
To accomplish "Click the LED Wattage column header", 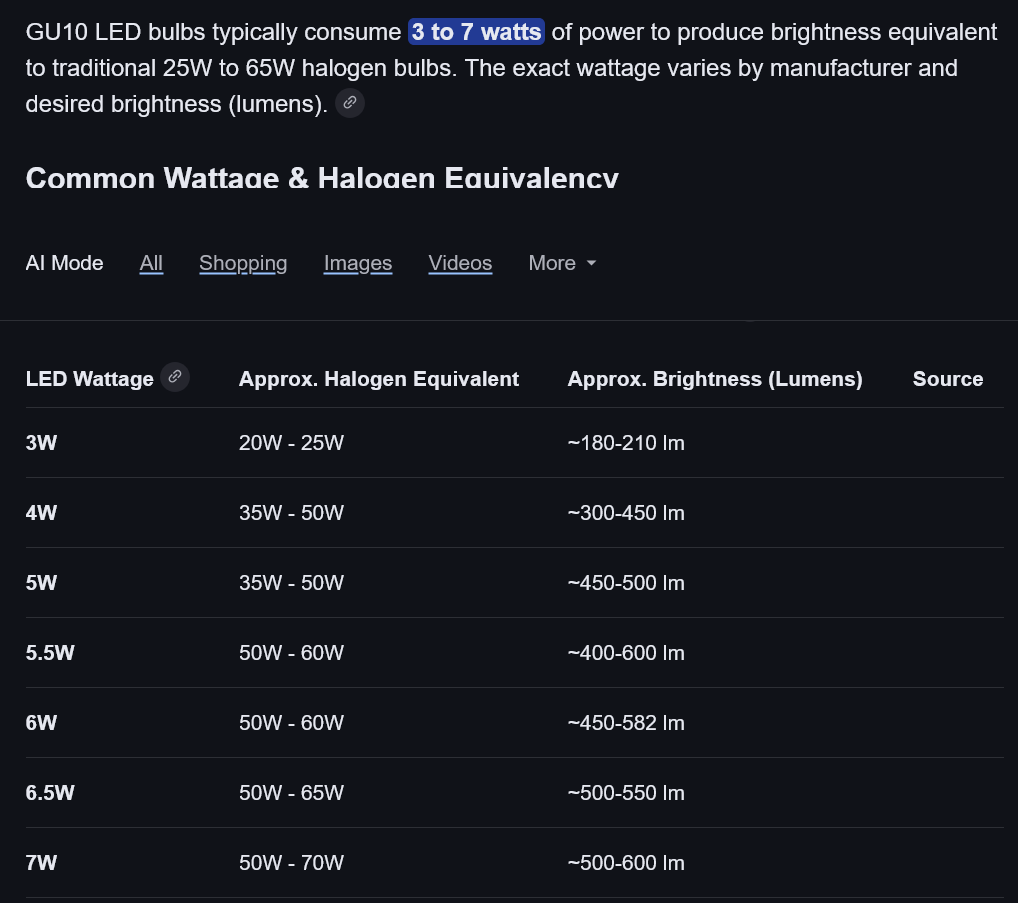I will (89, 379).
